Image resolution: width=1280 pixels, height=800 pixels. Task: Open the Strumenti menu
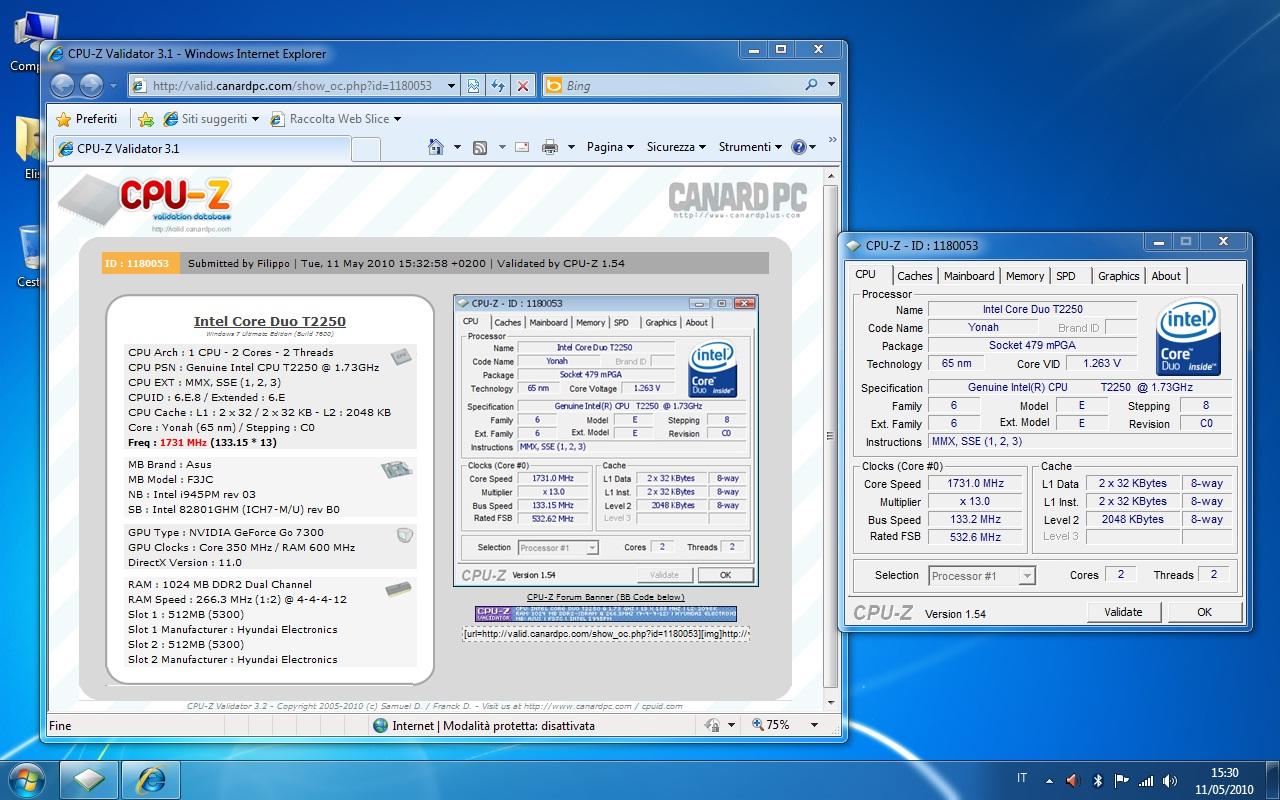click(x=750, y=147)
